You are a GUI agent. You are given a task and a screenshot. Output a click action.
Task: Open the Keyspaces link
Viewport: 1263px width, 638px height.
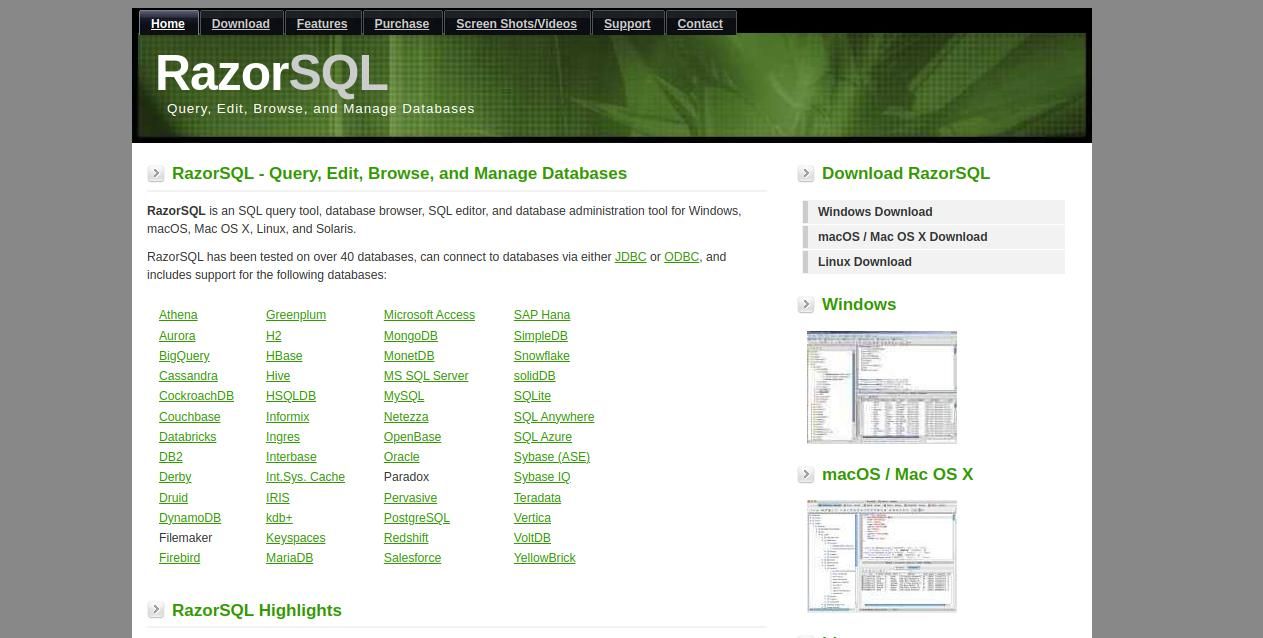pyautogui.click(x=296, y=538)
